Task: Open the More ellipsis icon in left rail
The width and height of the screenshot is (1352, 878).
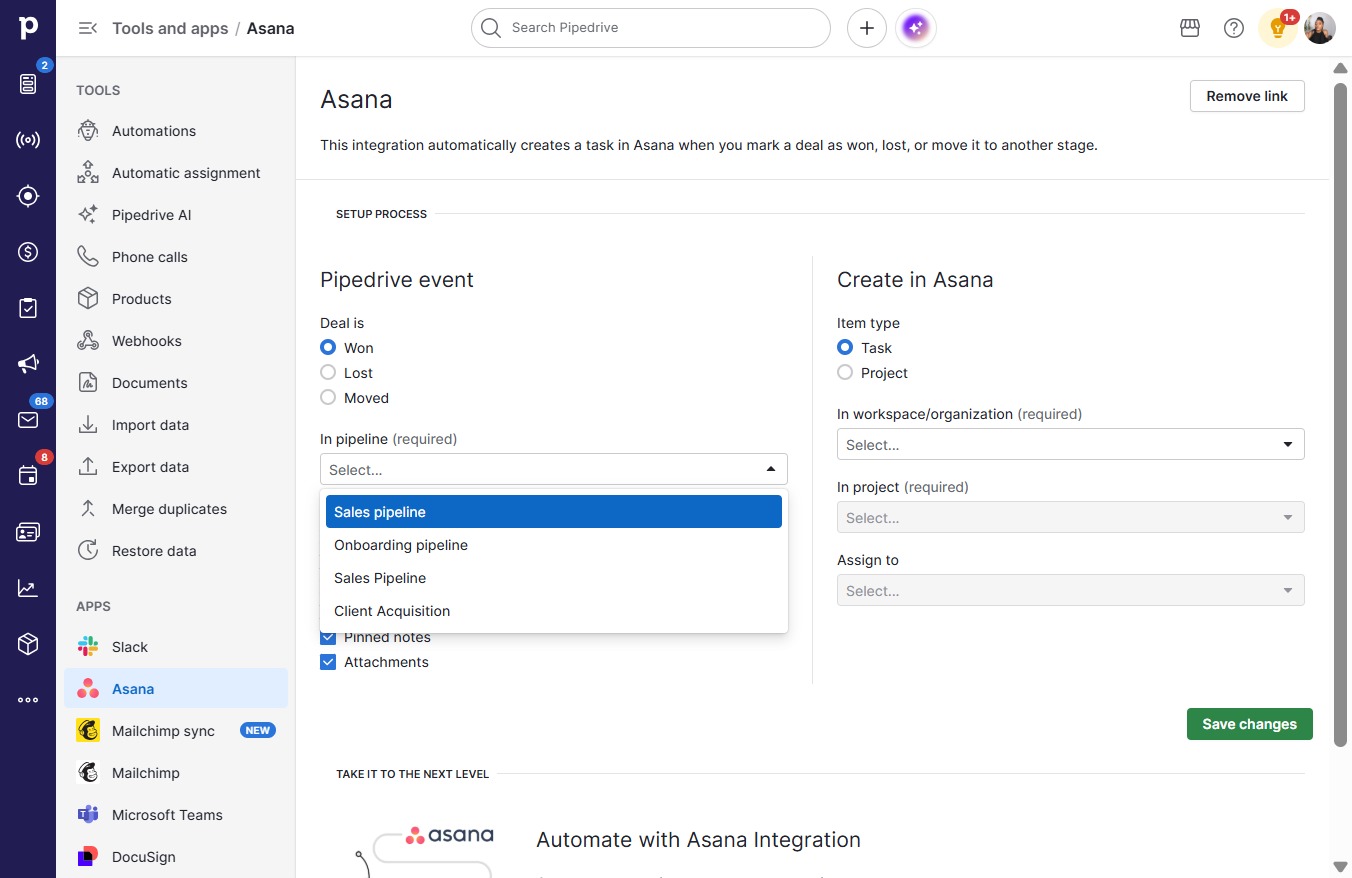Action: point(28,700)
